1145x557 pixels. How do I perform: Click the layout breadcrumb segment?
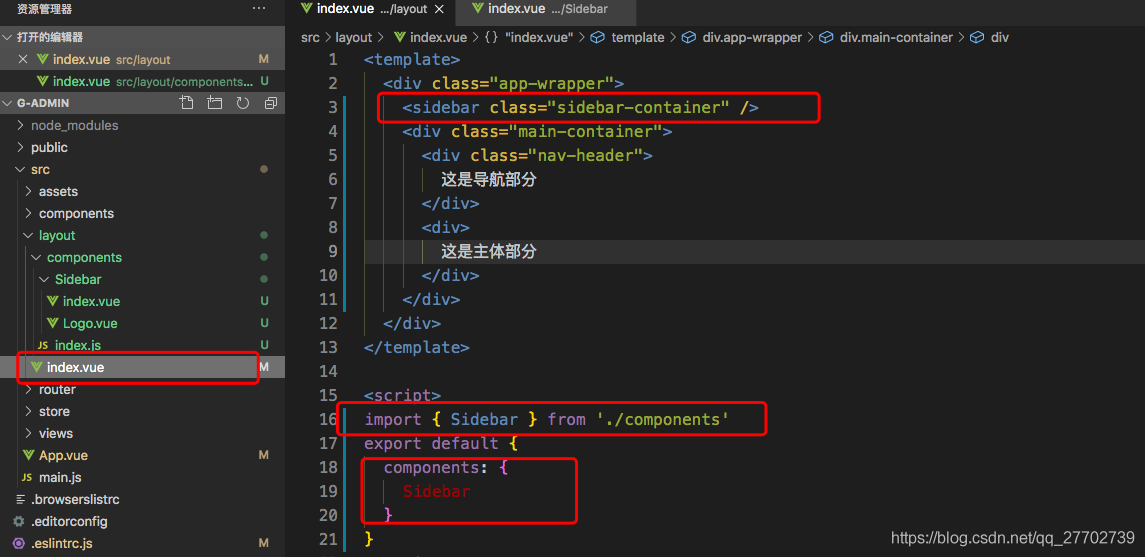353,37
